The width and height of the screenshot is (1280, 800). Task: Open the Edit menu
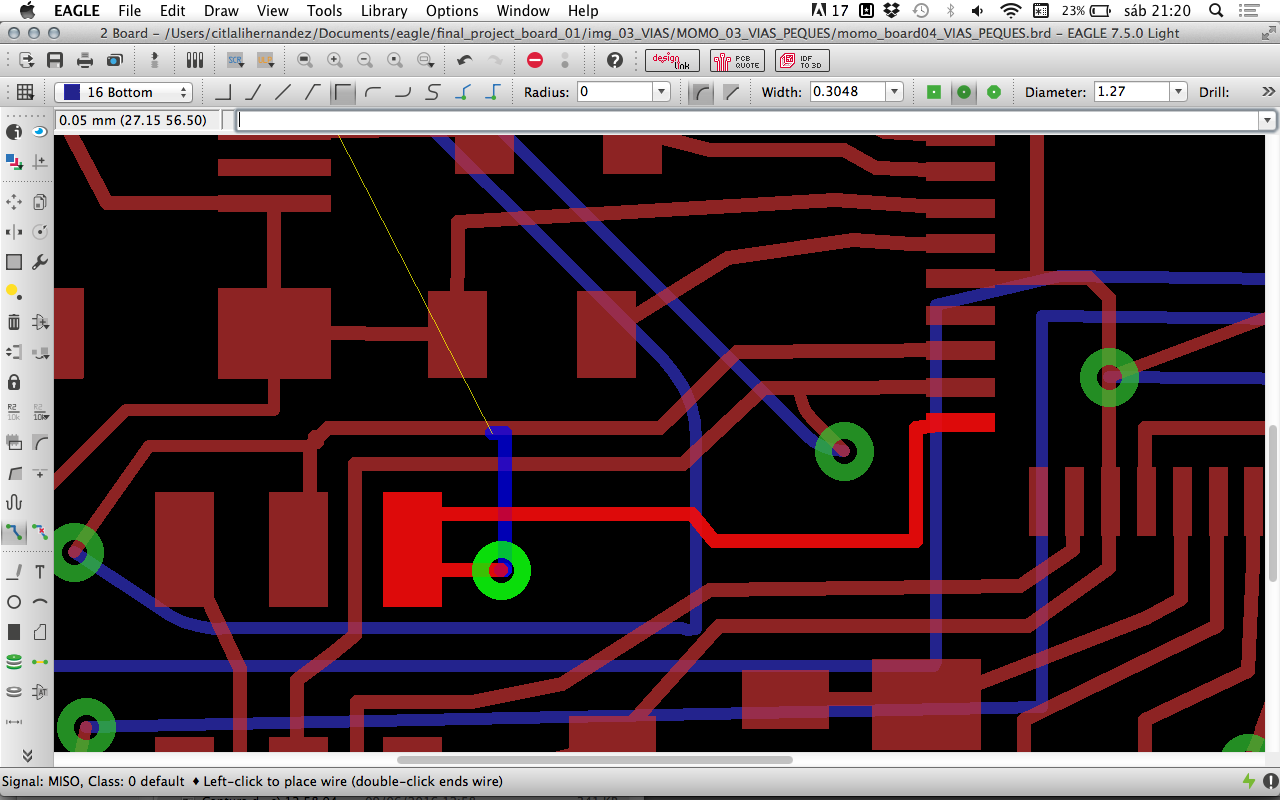pos(173,11)
